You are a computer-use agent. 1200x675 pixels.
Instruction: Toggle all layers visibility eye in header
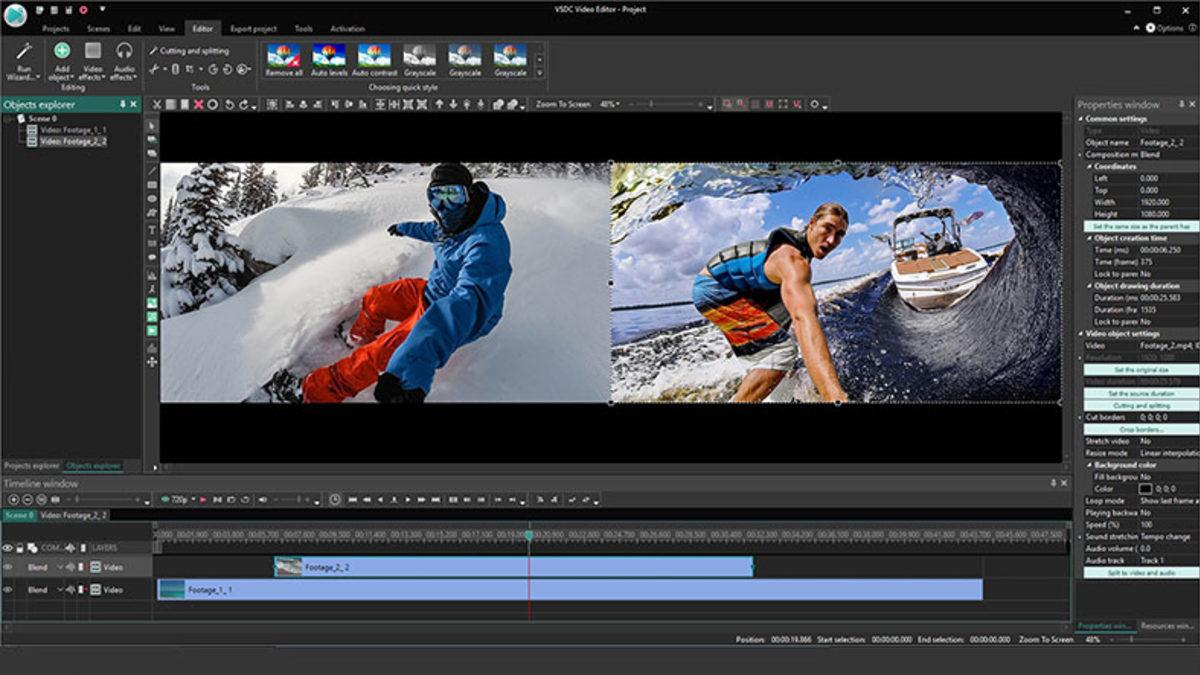pos(8,548)
